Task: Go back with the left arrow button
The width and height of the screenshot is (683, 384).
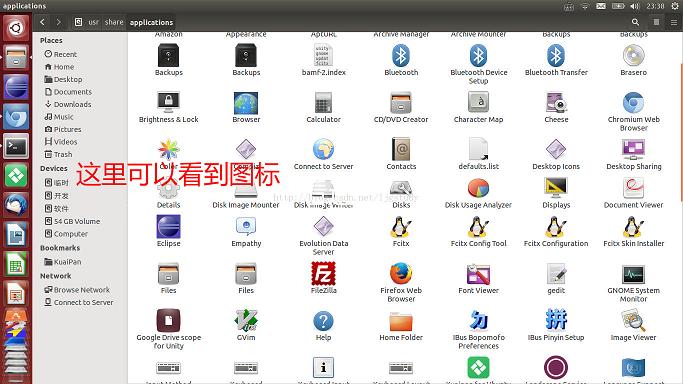Action: [42, 22]
